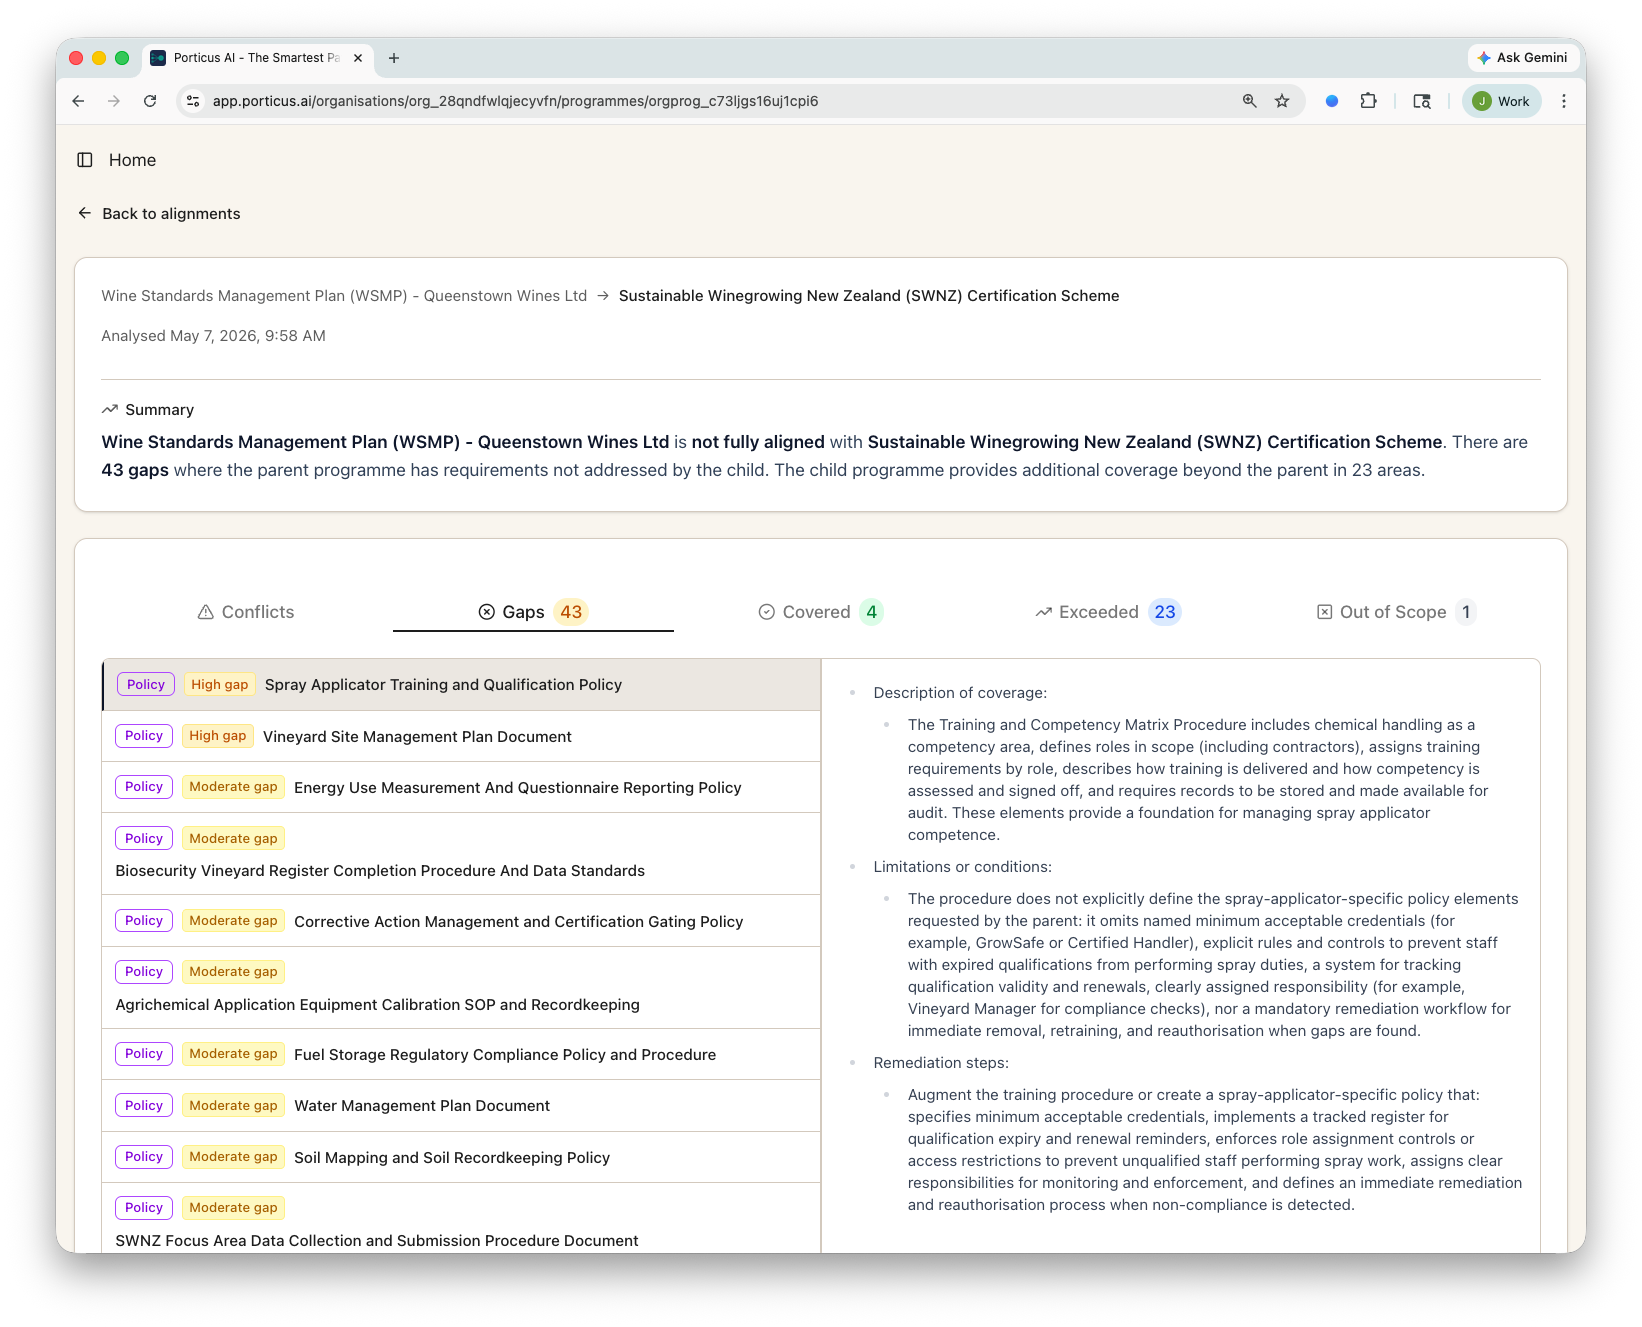Select SWNZ Focus Area Data Collection row
This screenshot has height=1327, width=1642.
461,1220
